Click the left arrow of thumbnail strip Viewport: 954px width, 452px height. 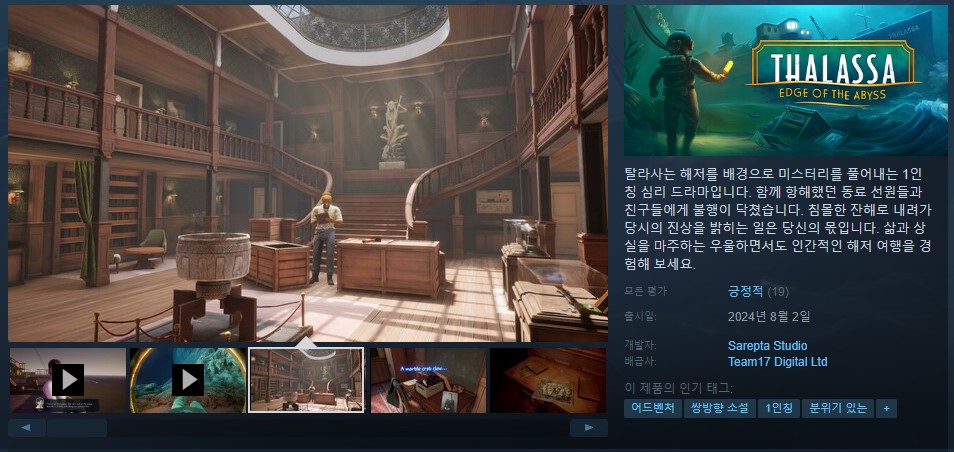27,428
